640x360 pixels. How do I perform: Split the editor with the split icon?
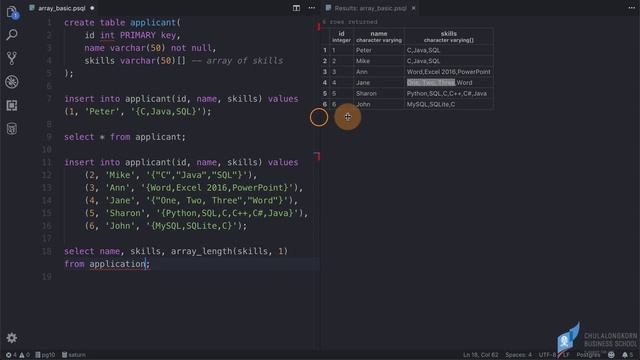(296, 8)
